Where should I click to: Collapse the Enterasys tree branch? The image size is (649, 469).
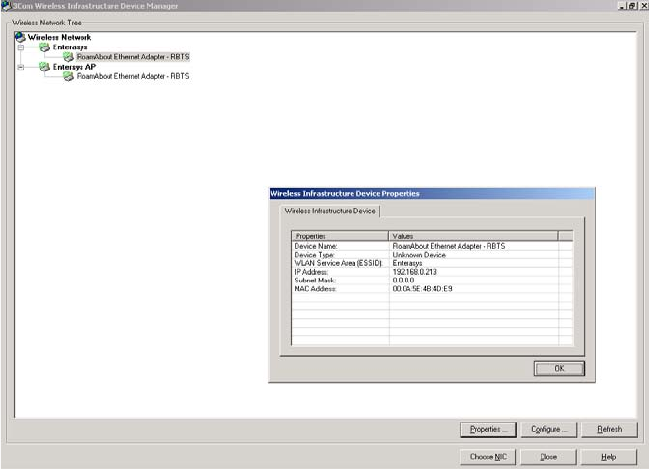pos(21,47)
